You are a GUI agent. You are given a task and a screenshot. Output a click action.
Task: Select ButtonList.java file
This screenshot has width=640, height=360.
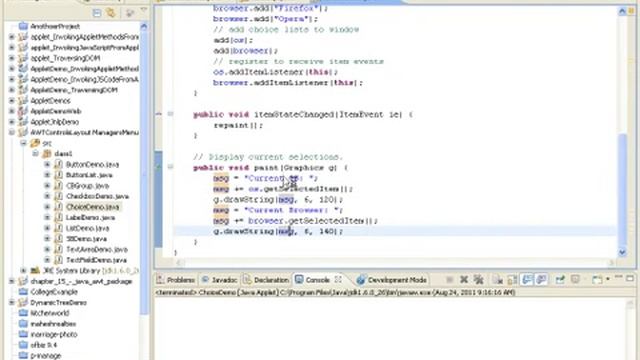89,175
